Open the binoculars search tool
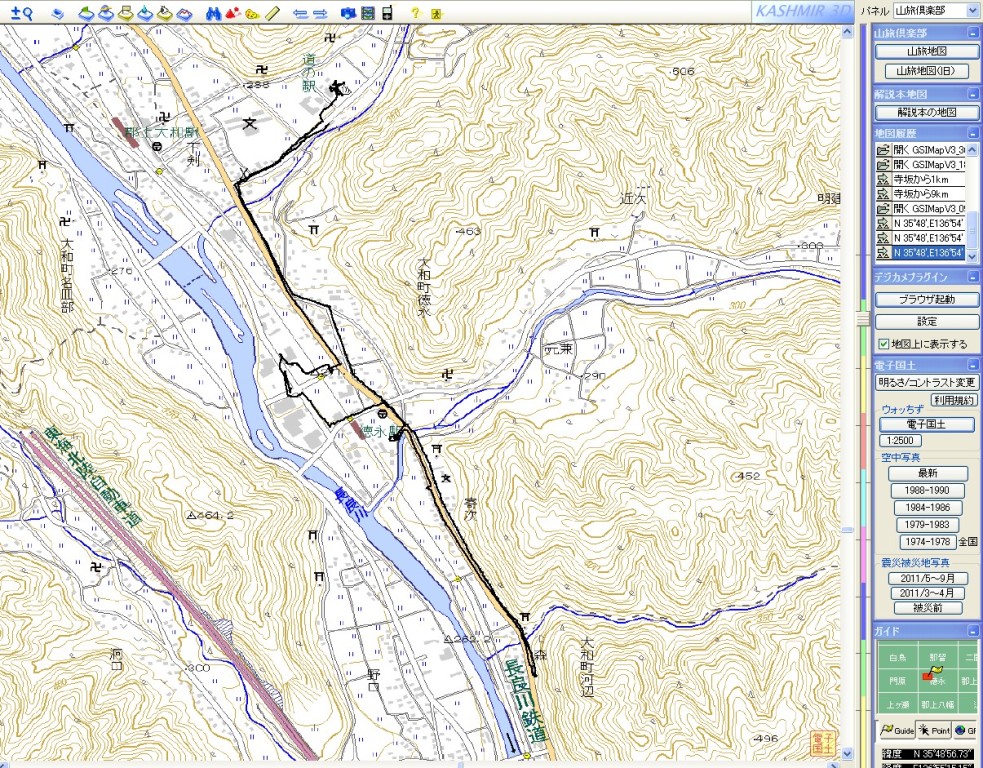 213,13
